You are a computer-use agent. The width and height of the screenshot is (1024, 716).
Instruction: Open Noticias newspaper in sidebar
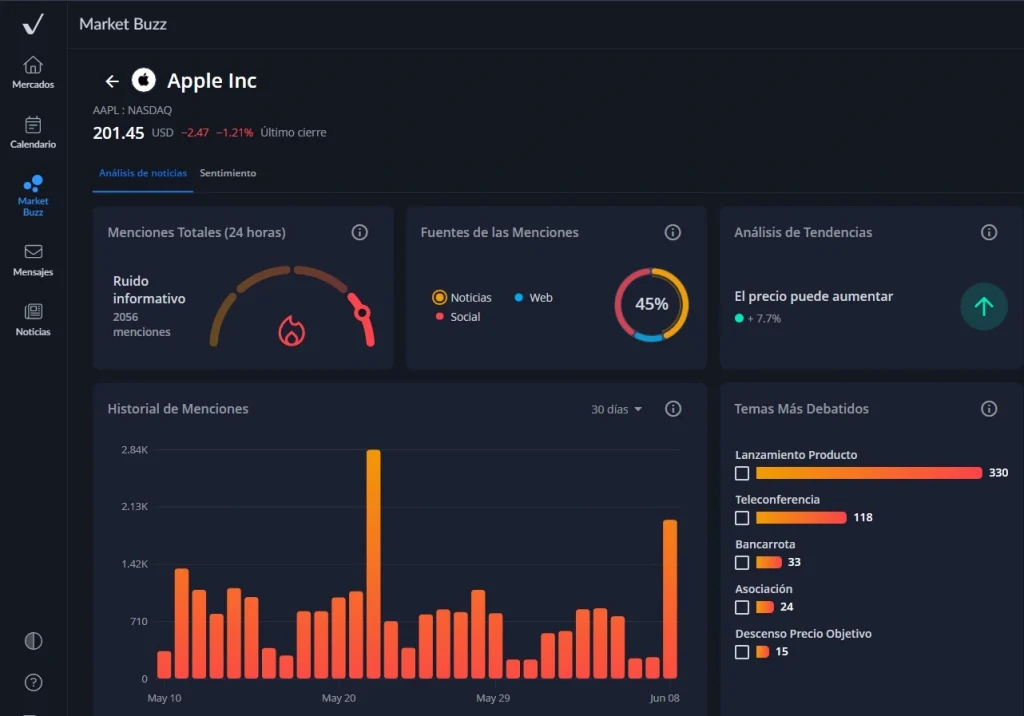point(33,319)
